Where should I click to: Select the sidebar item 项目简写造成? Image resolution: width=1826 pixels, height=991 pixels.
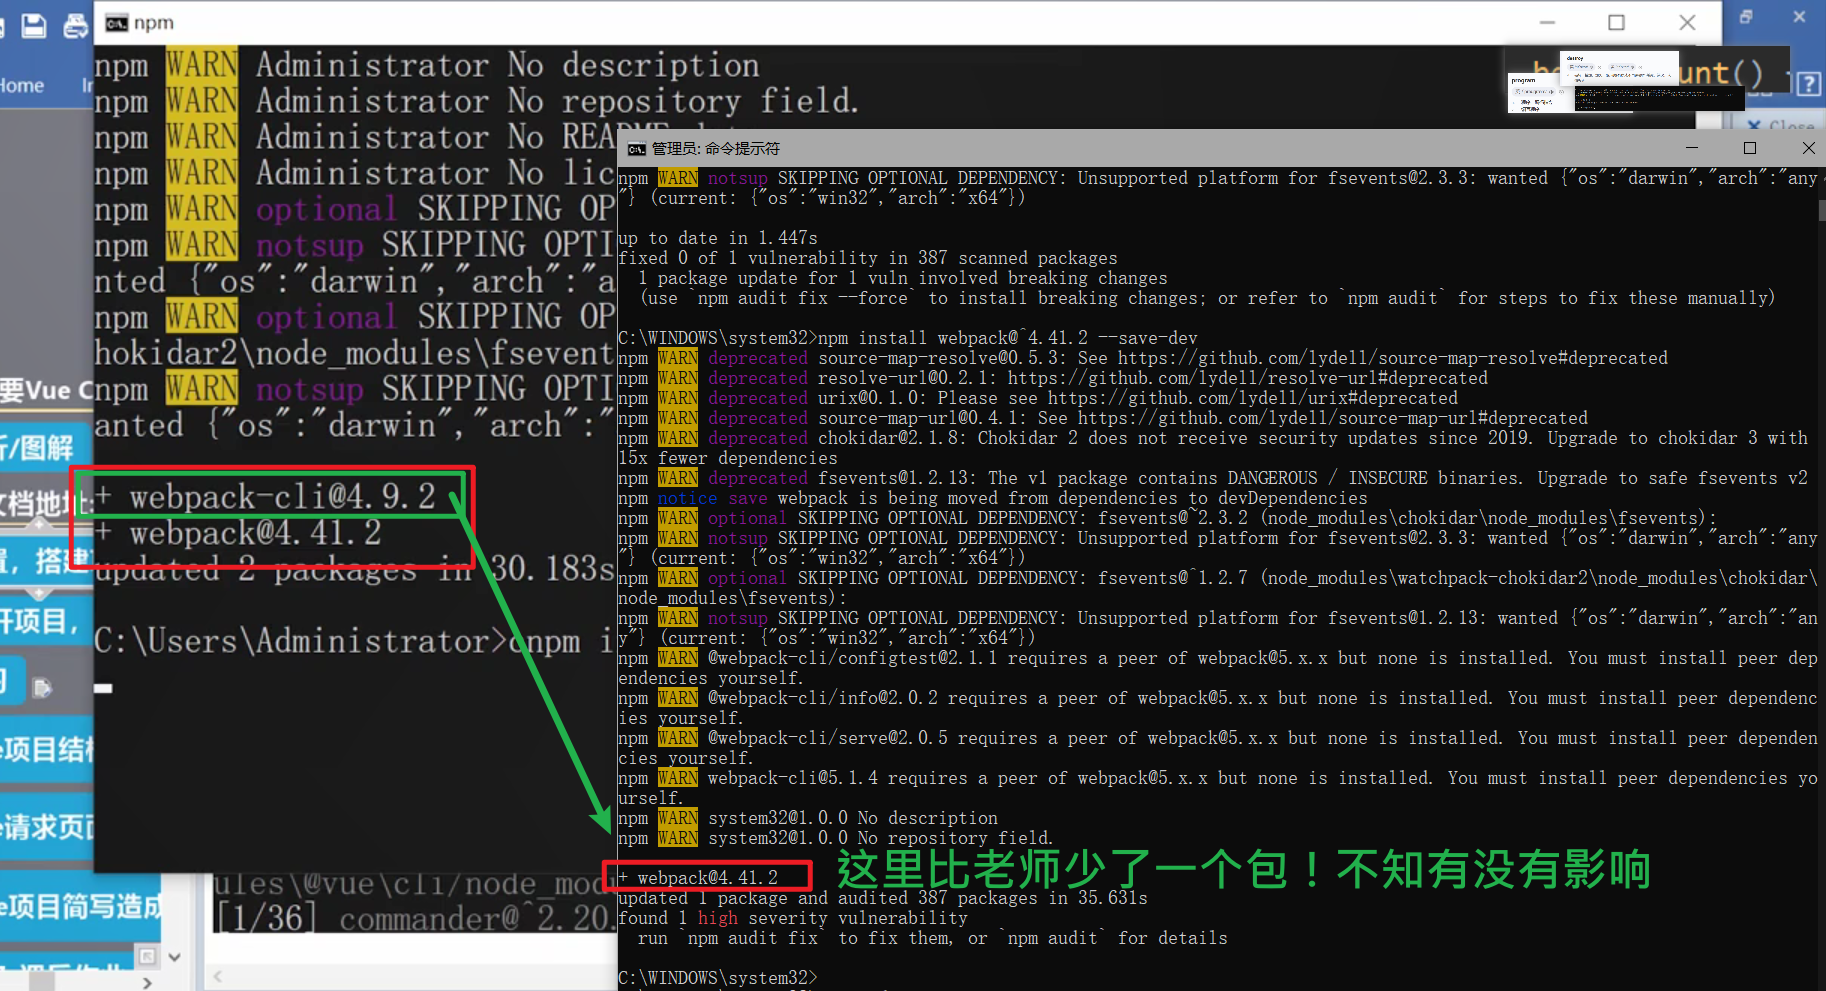80,906
